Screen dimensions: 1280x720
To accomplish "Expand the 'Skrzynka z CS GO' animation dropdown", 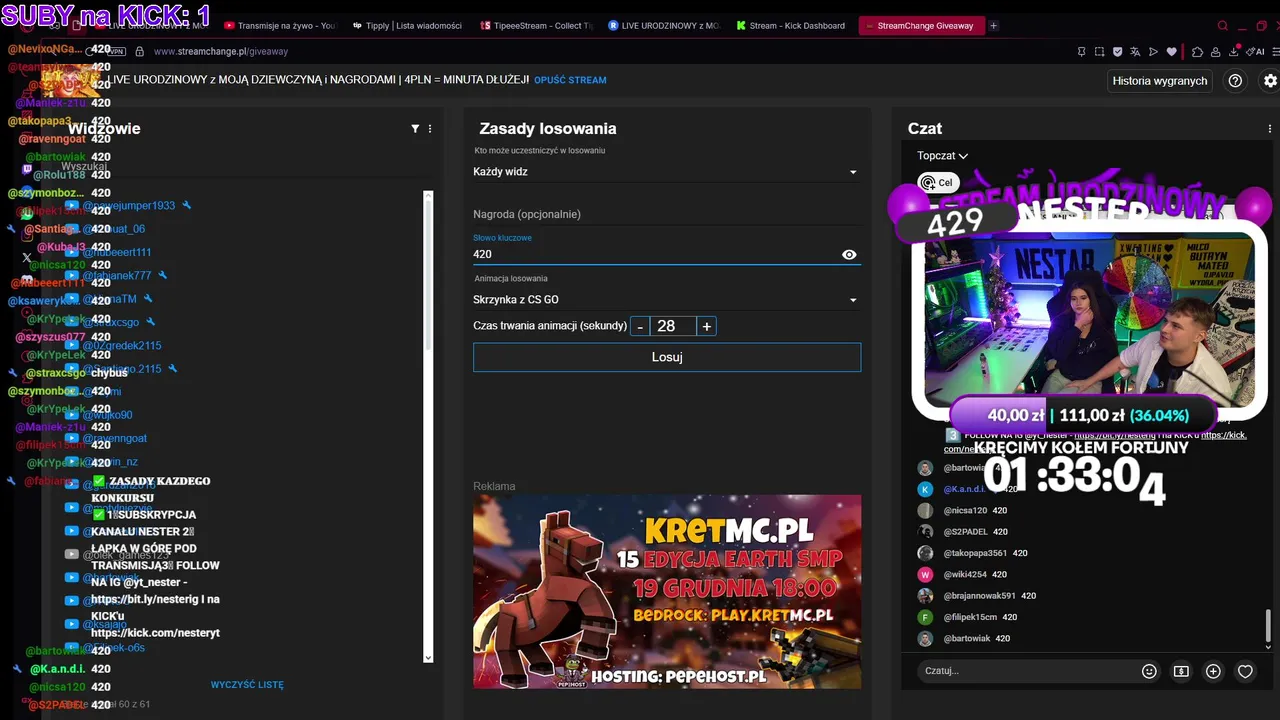I will point(666,300).
